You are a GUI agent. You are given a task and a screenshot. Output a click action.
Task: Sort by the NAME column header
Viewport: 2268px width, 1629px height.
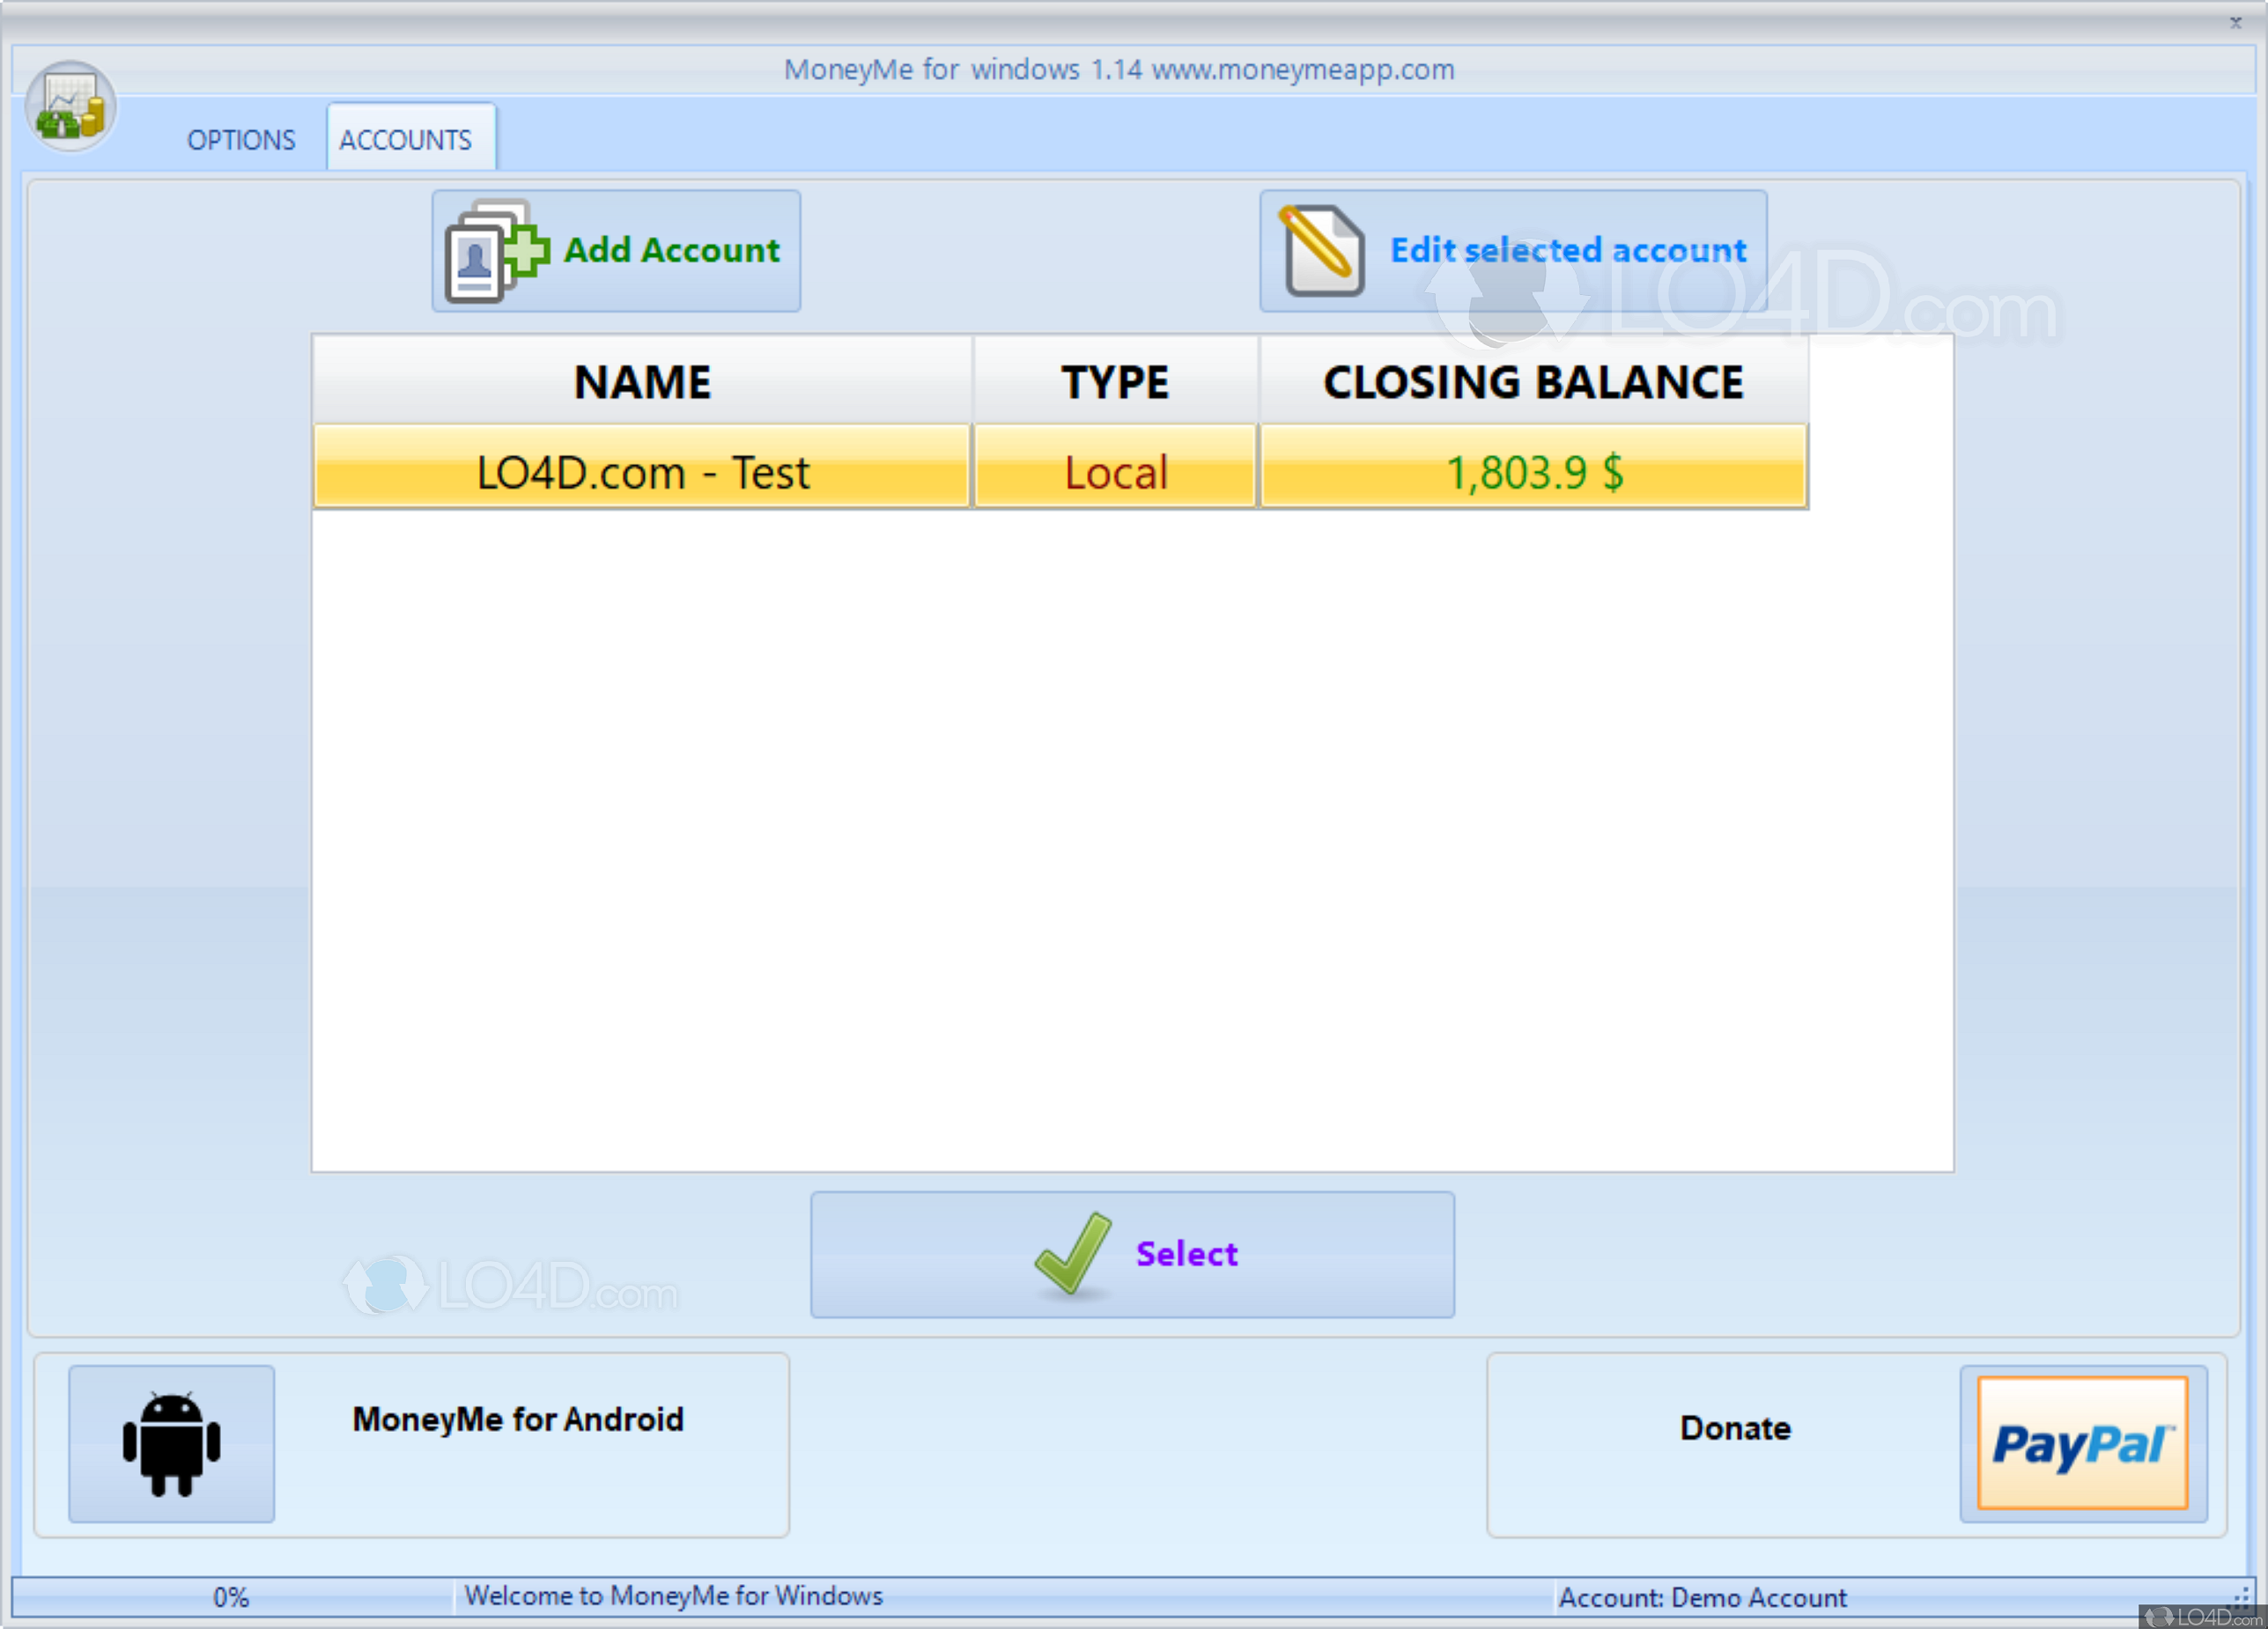[x=642, y=382]
